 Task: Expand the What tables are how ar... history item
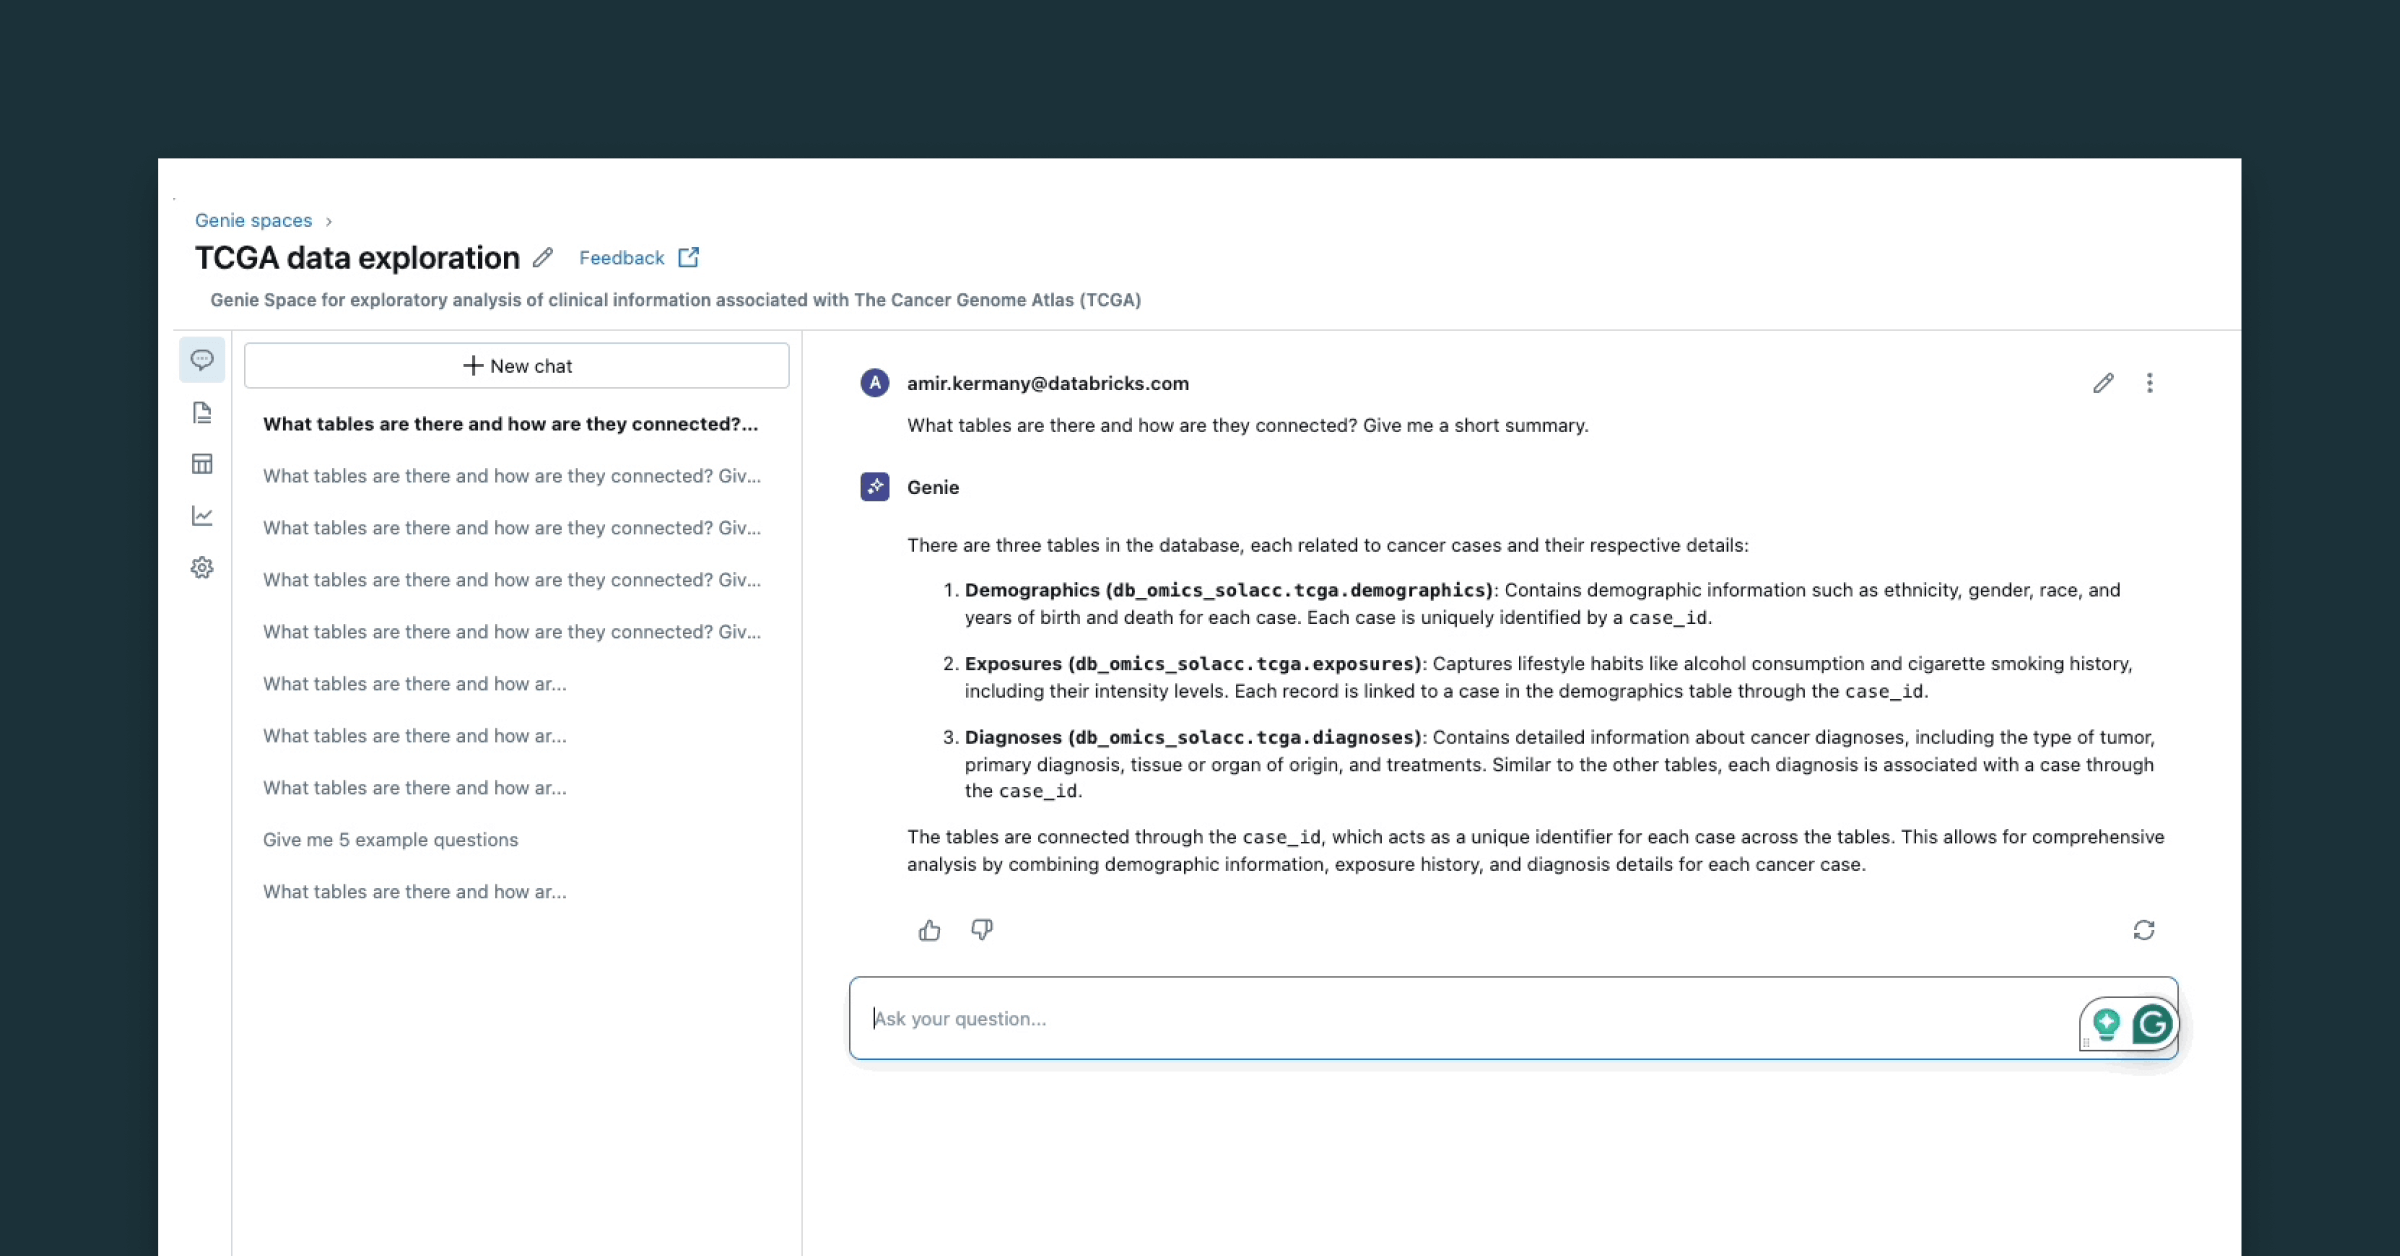click(416, 683)
